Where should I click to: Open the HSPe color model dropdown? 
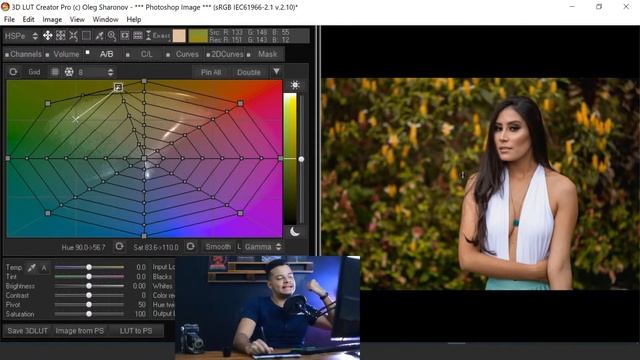pos(21,36)
